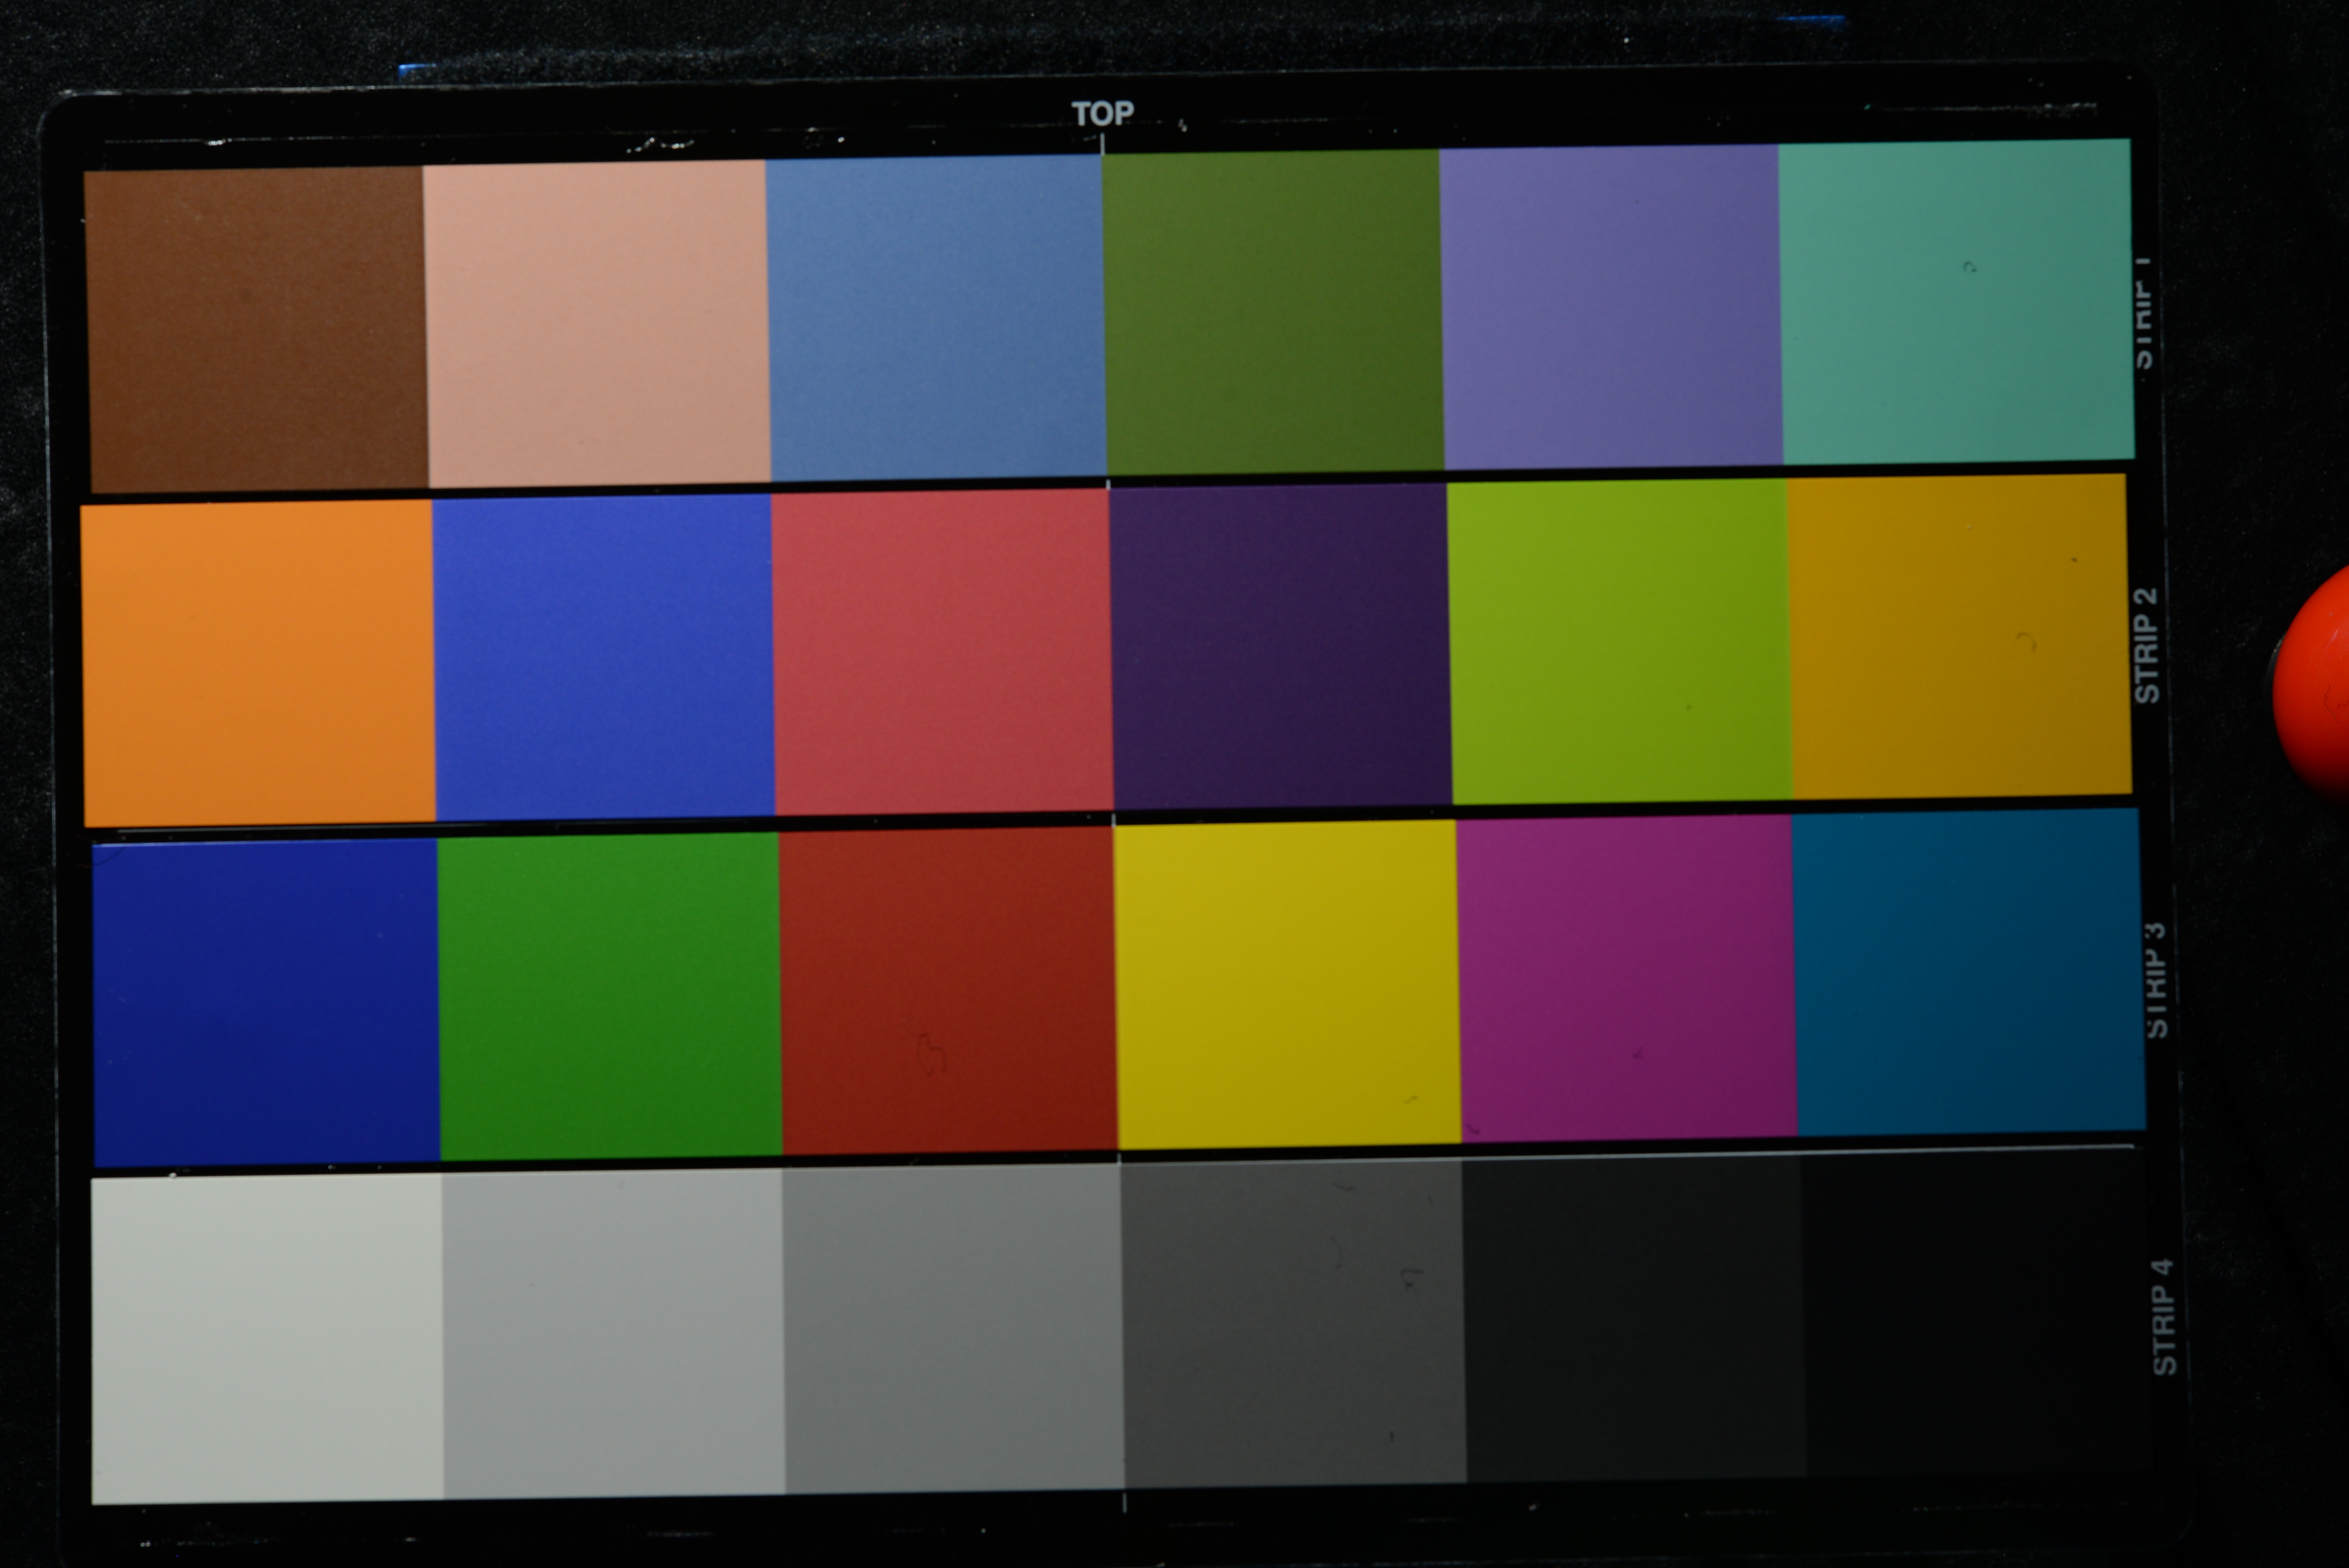Select the purplish-blue patch in strip 2

point(603,657)
